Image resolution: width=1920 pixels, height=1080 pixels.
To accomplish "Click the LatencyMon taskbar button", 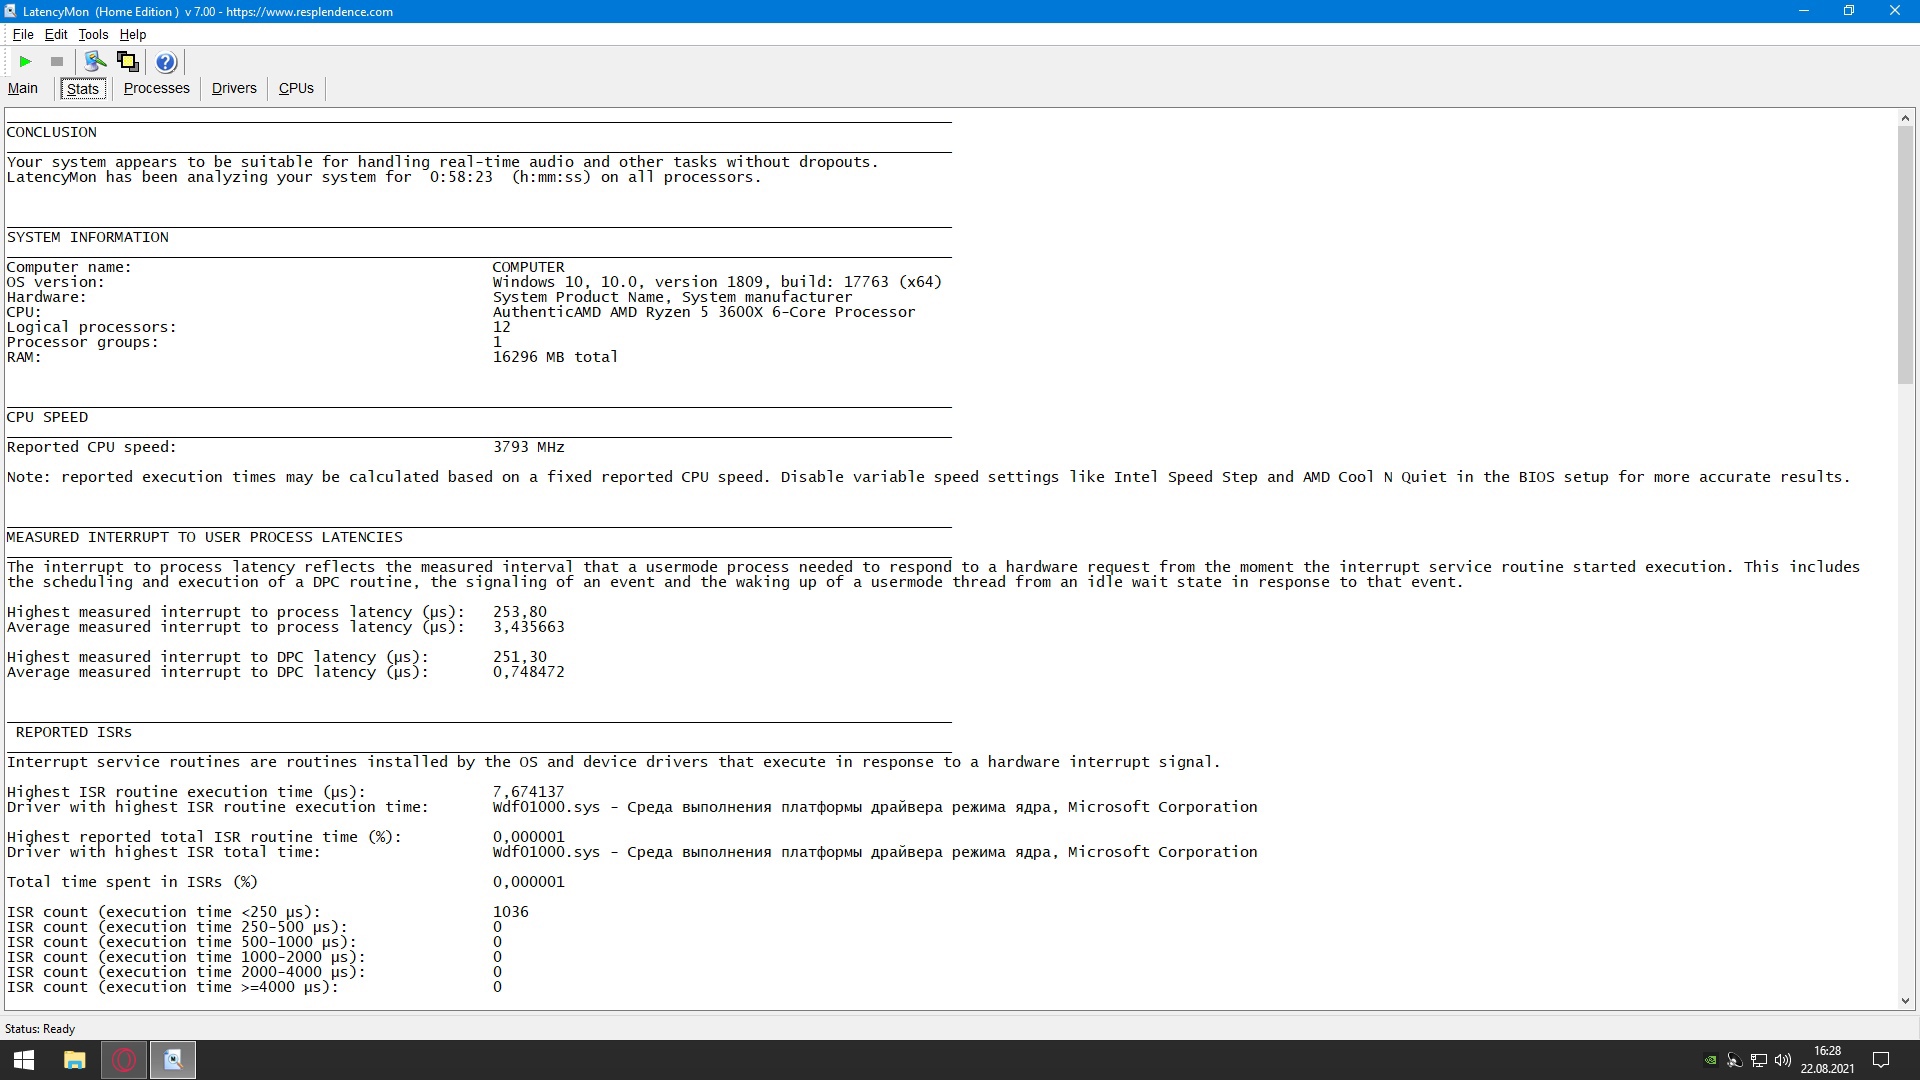I will pos(173,1060).
